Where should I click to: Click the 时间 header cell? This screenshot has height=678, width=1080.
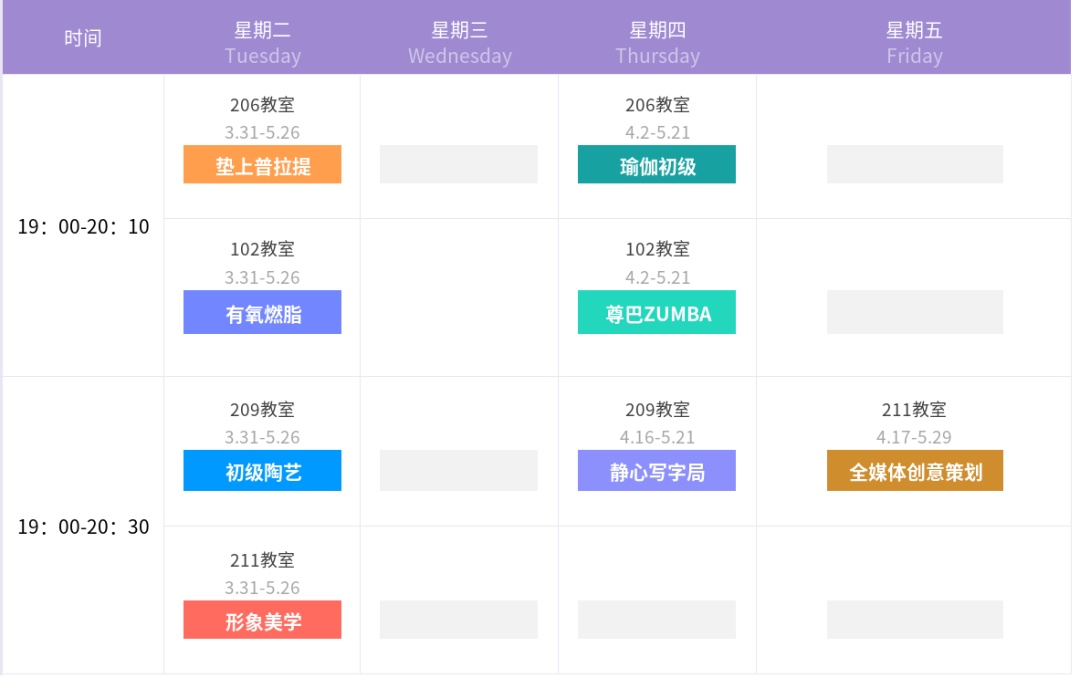click(83, 38)
